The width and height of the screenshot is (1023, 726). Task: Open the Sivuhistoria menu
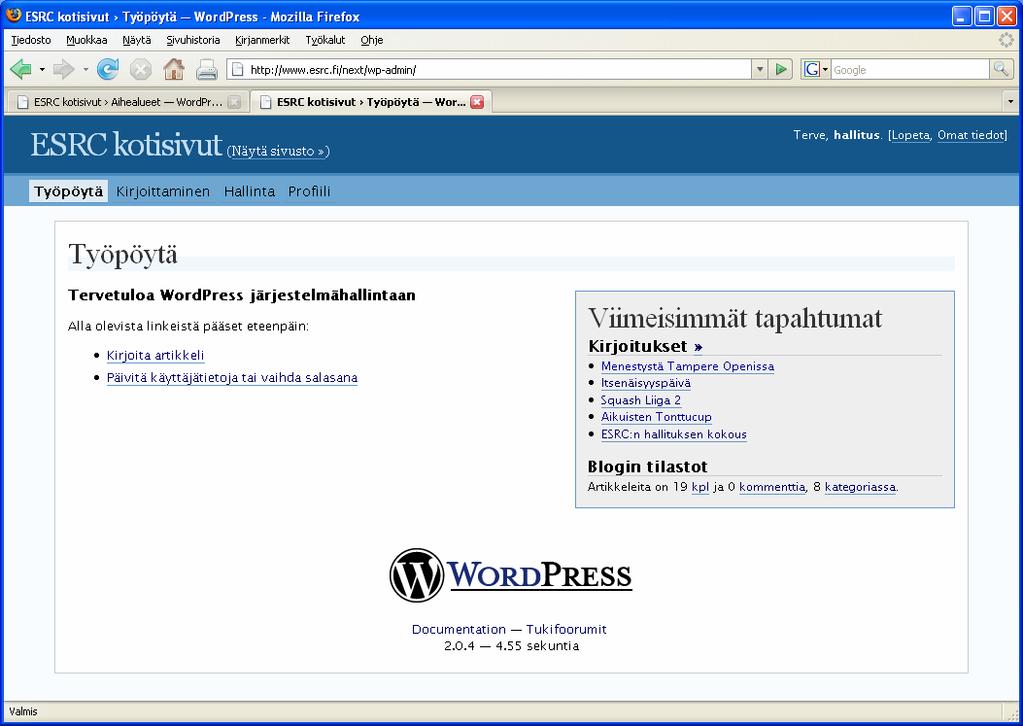193,40
